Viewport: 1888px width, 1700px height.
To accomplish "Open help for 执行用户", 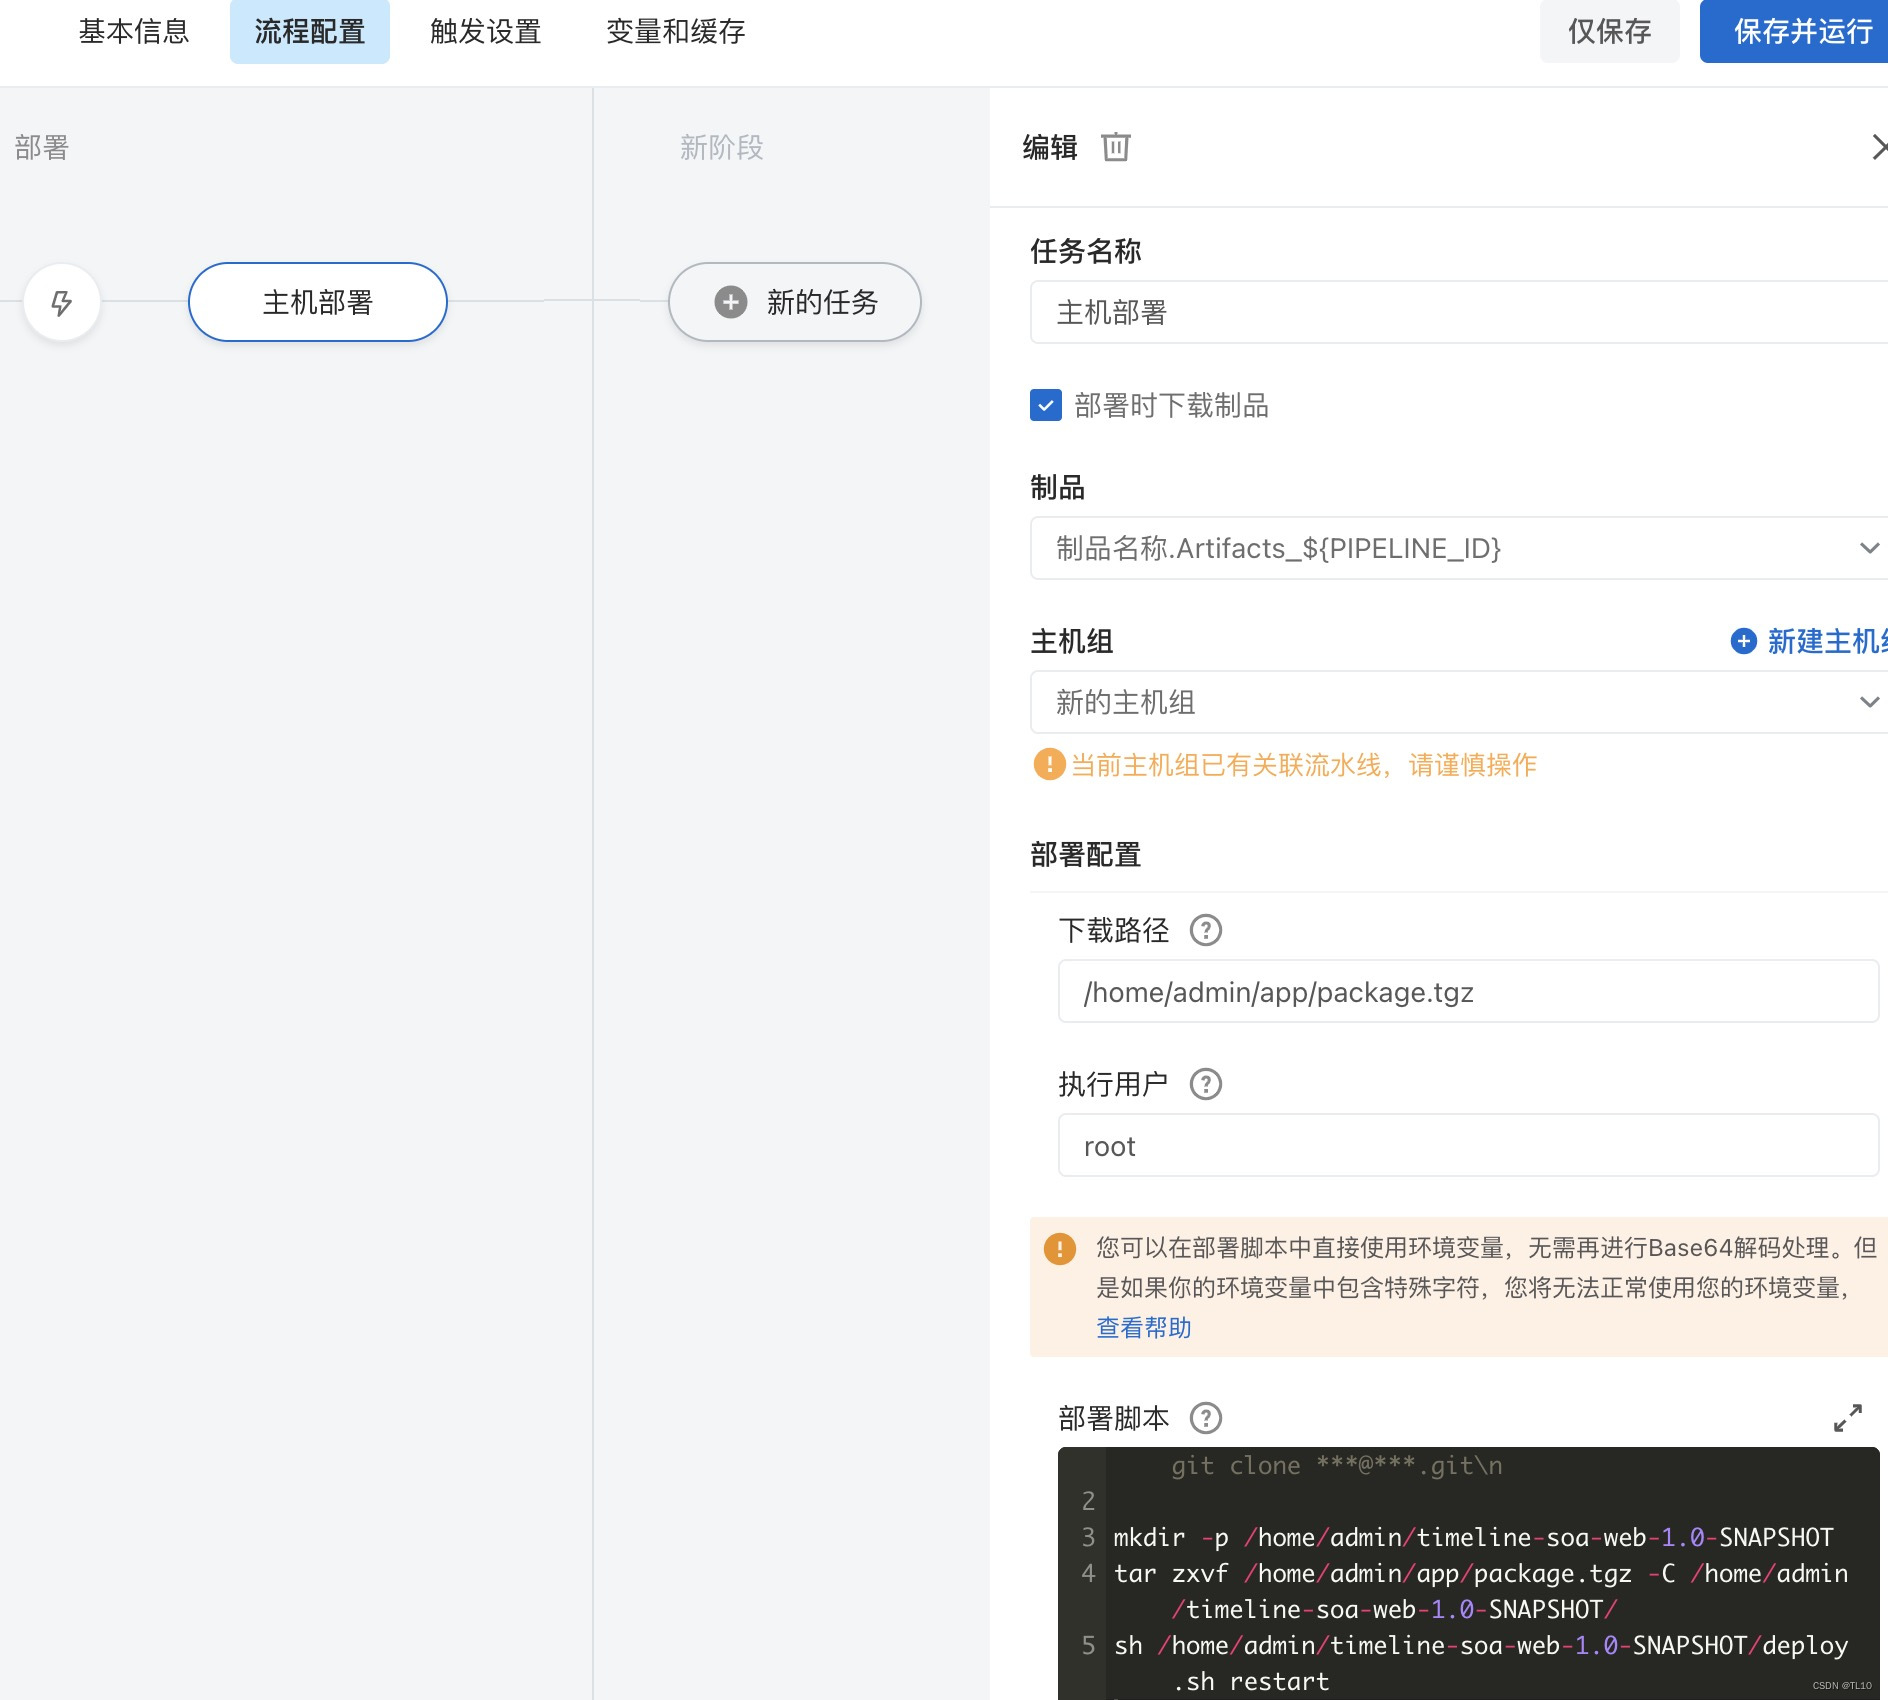I will pos(1206,1084).
